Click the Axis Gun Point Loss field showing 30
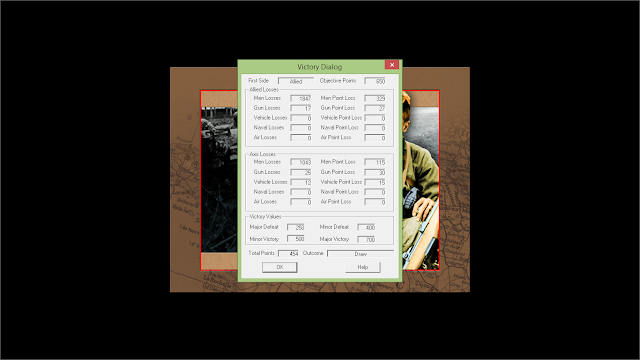640x360 pixels. tap(375, 172)
